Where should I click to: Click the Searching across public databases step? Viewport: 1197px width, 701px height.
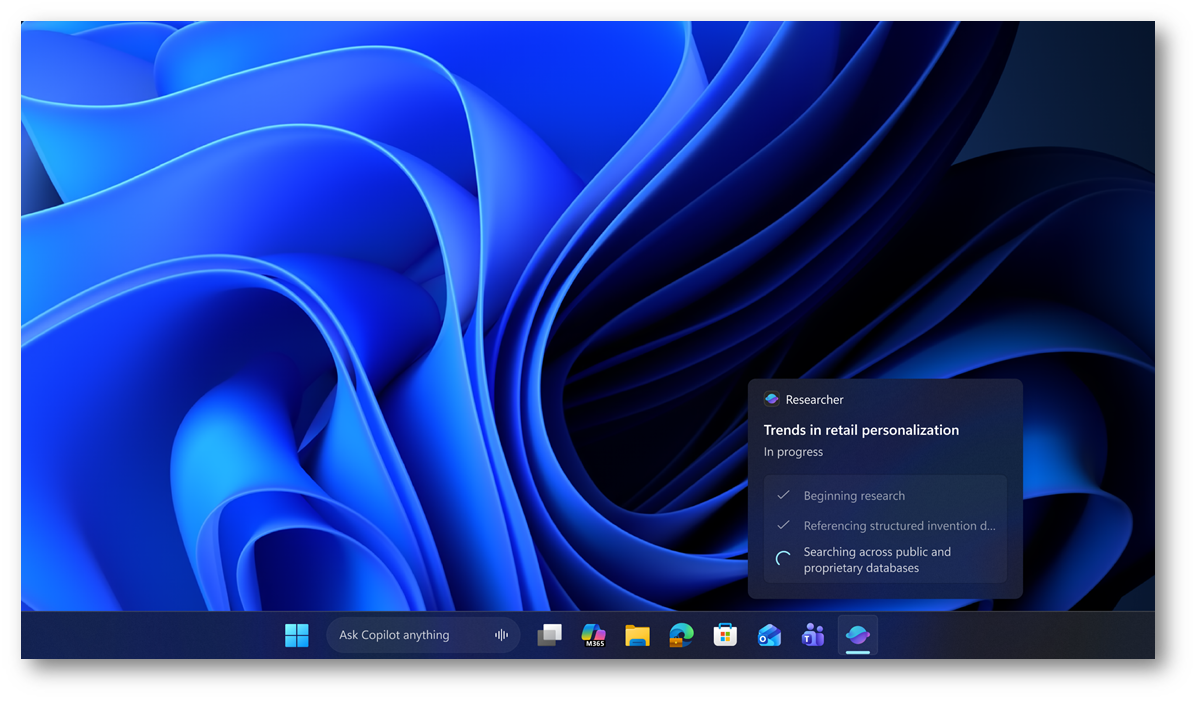877,560
